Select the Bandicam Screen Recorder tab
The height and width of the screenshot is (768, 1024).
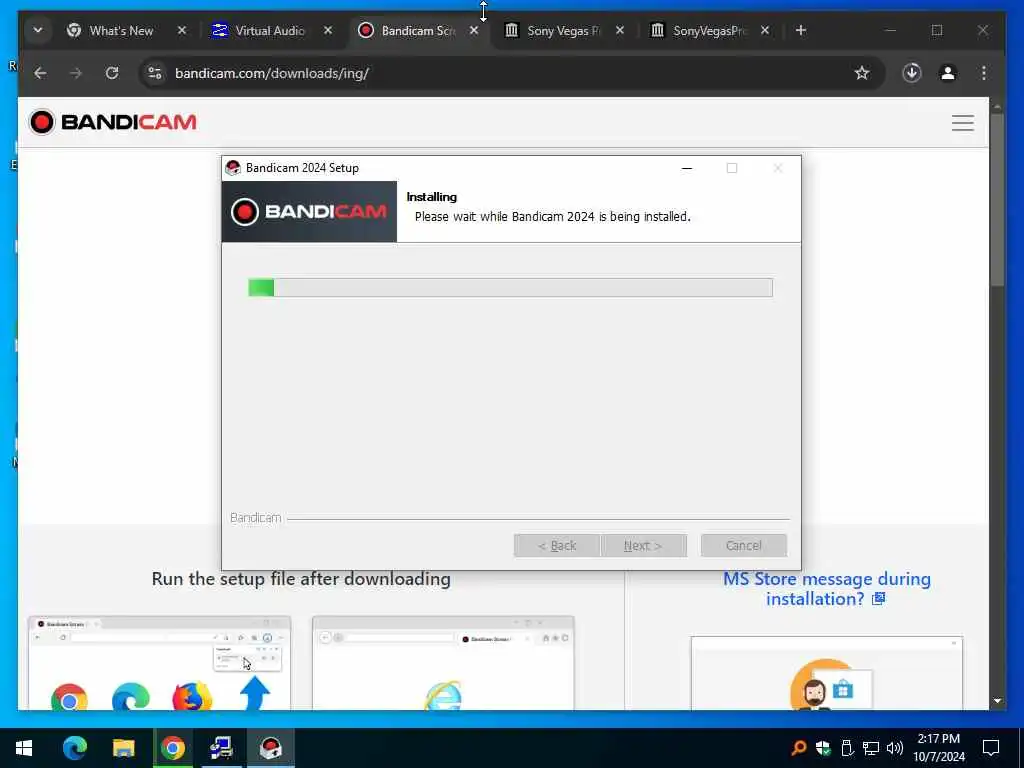click(x=418, y=31)
